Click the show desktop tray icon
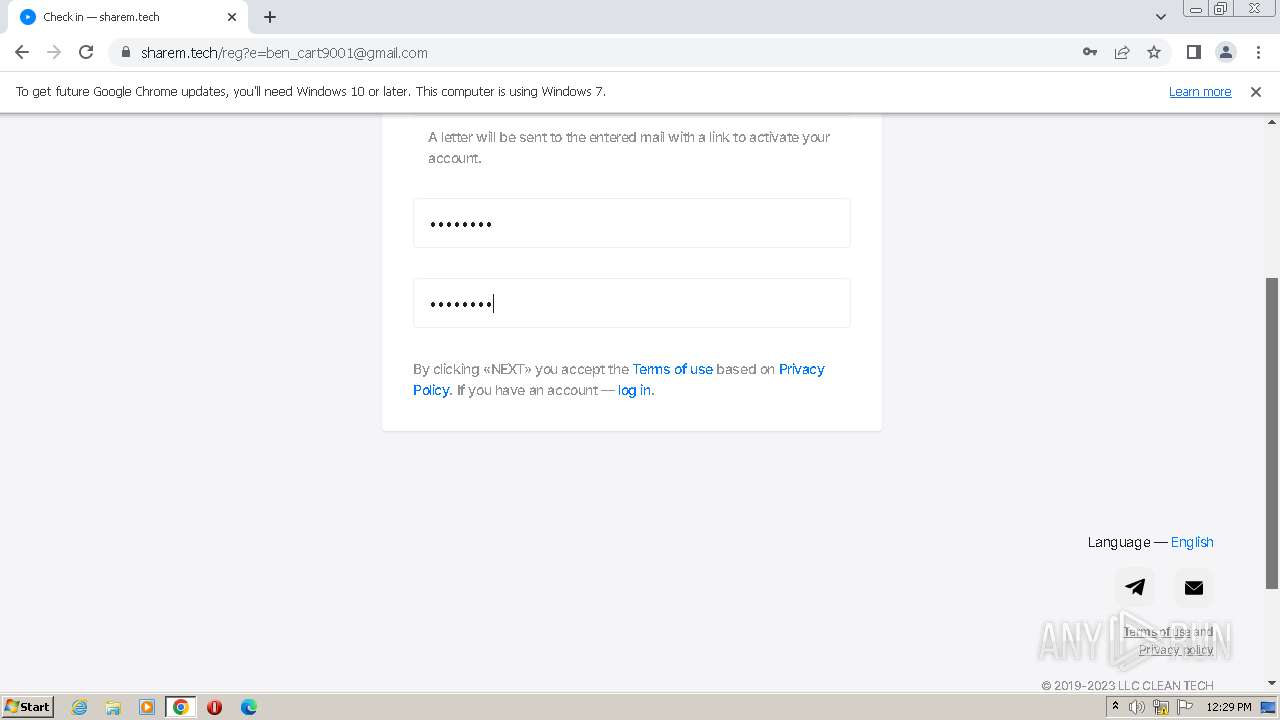 [1269, 707]
